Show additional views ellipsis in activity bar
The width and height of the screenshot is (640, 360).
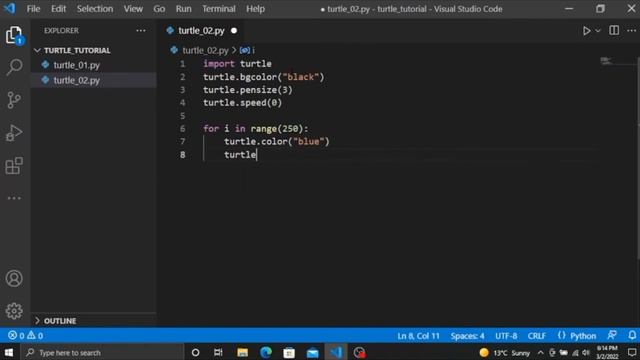14,198
